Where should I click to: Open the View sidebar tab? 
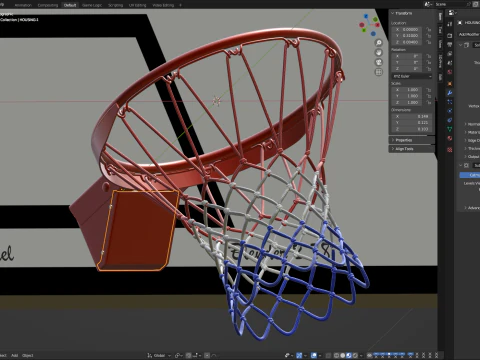(x=440, y=44)
